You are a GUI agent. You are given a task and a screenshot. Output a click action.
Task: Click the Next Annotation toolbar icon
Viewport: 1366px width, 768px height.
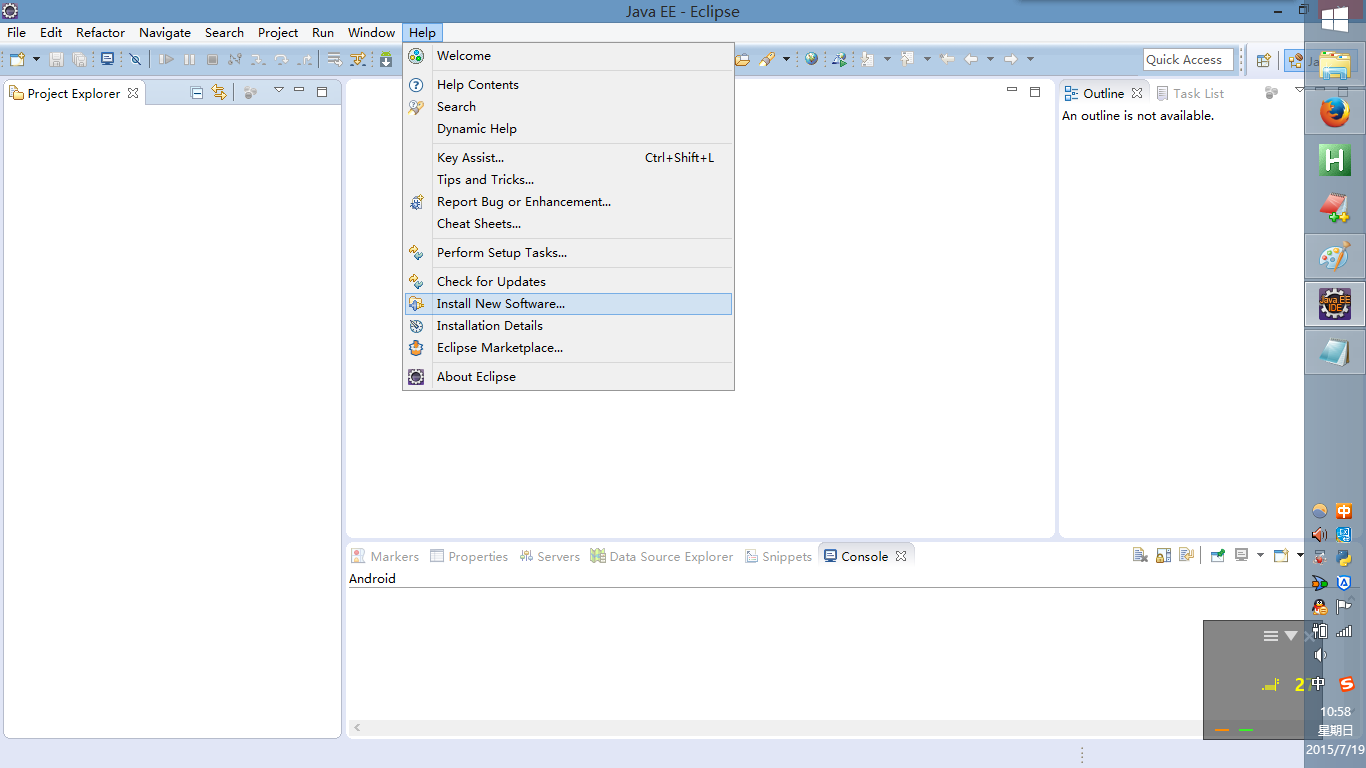coord(867,59)
